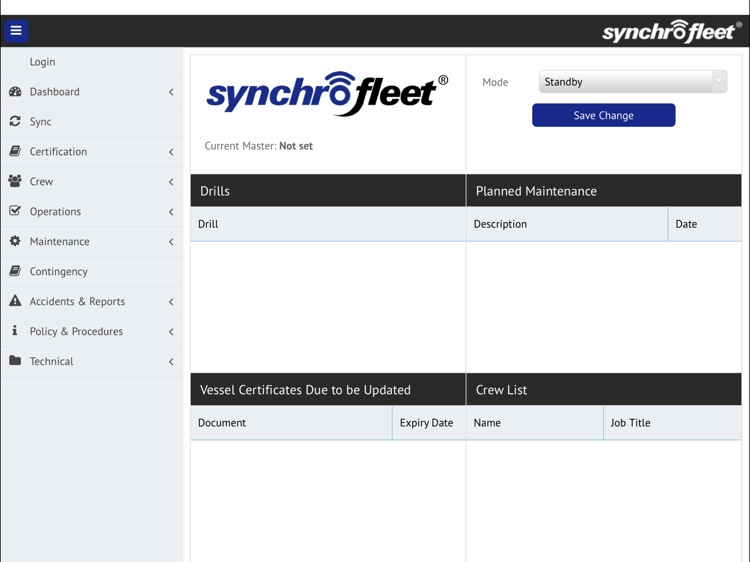Viewport: 750px width, 562px height.
Task: Click the Certification book icon
Action: (15, 151)
